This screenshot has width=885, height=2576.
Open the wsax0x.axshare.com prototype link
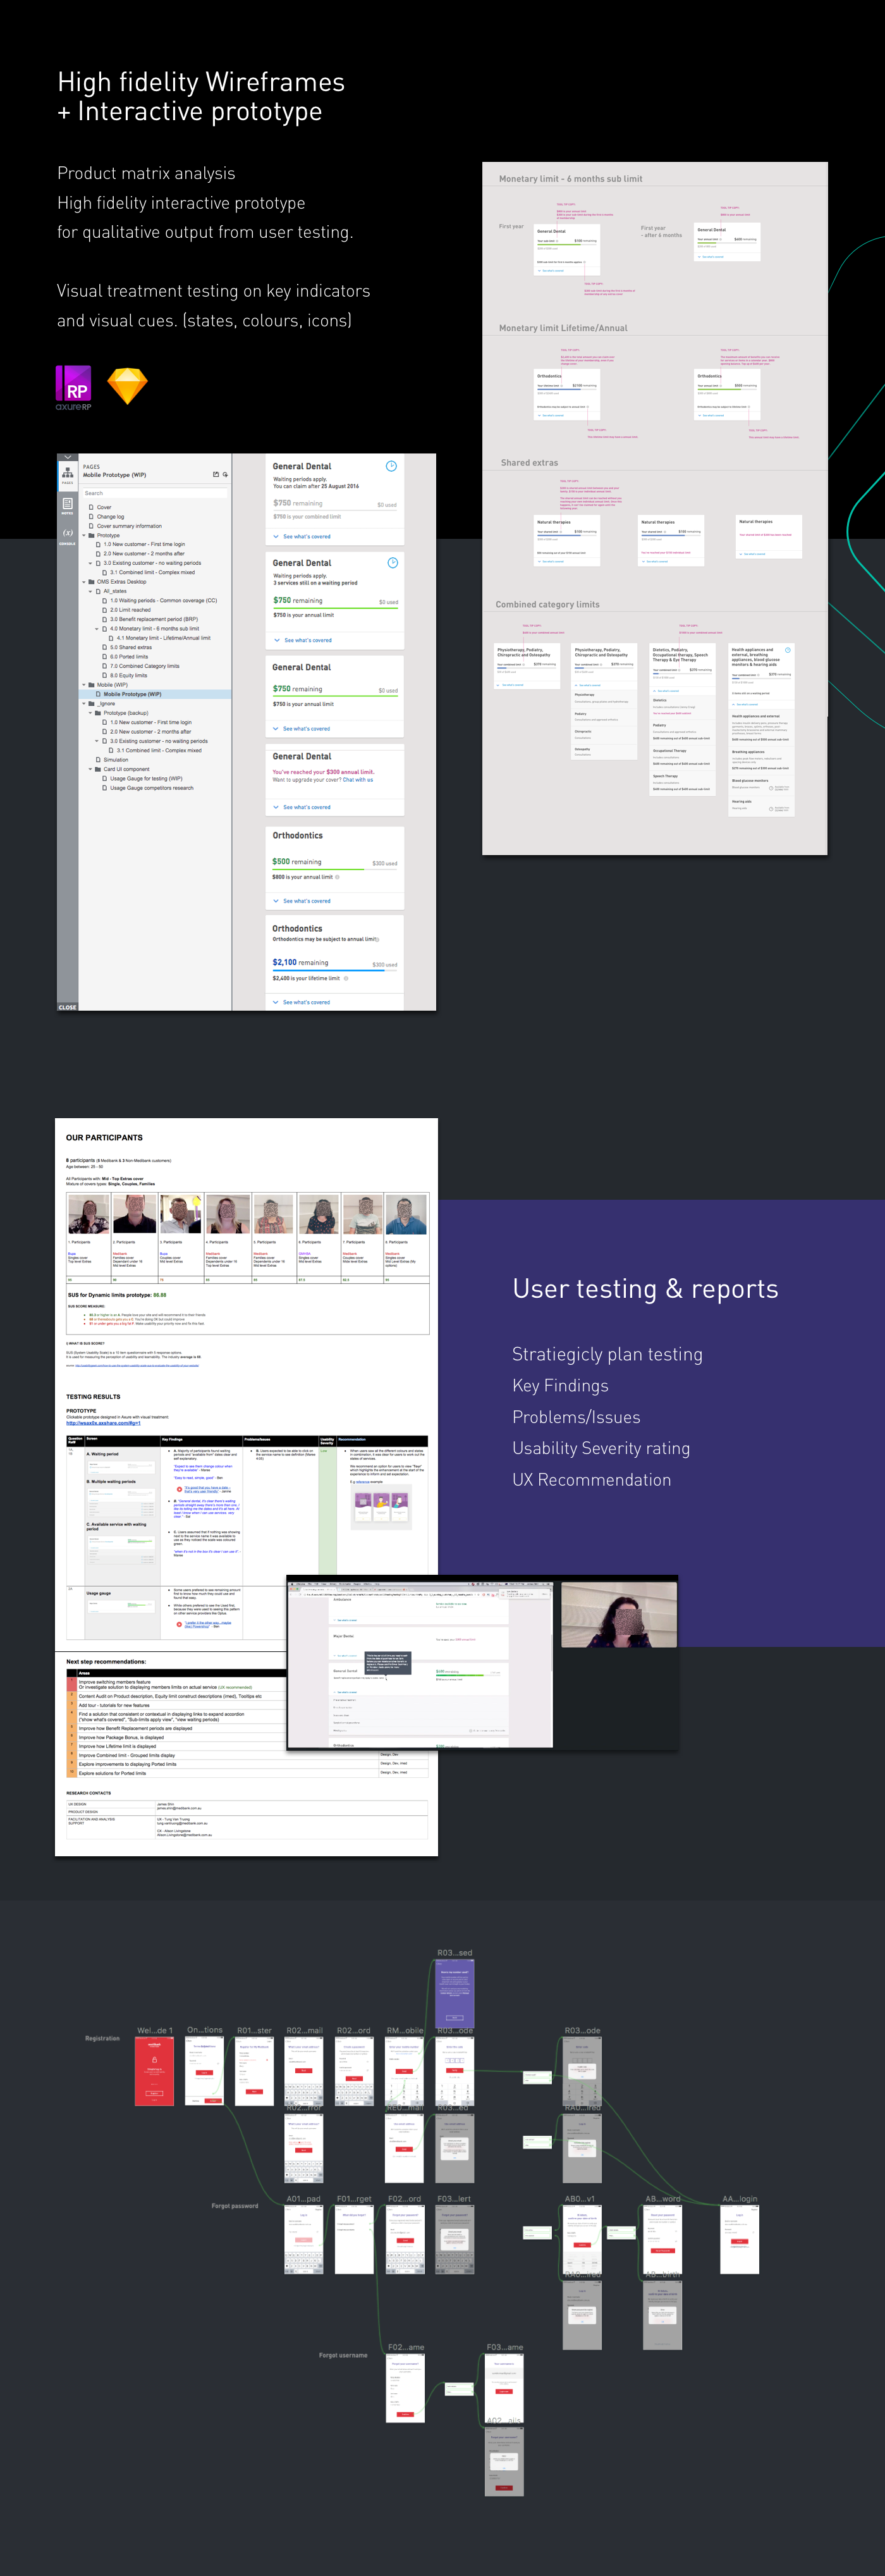coord(103,1423)
